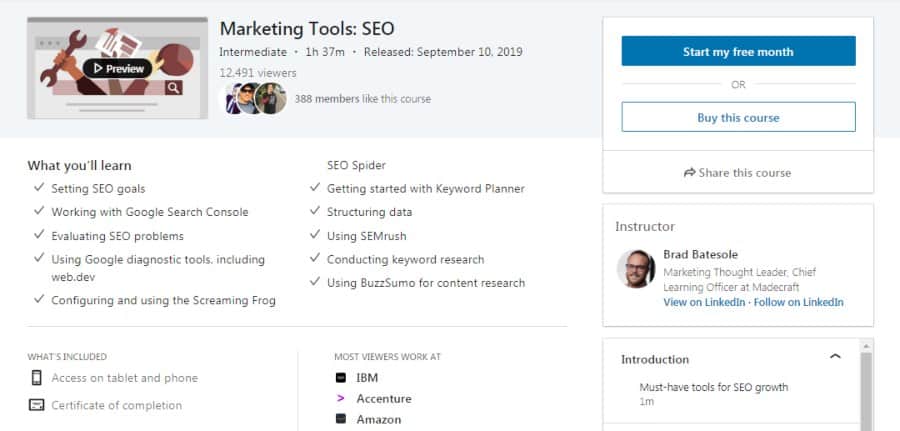The width and height of the screenshot is (900, 431).
Task: Click Certificate of completion text
Action: pos(117,406)
